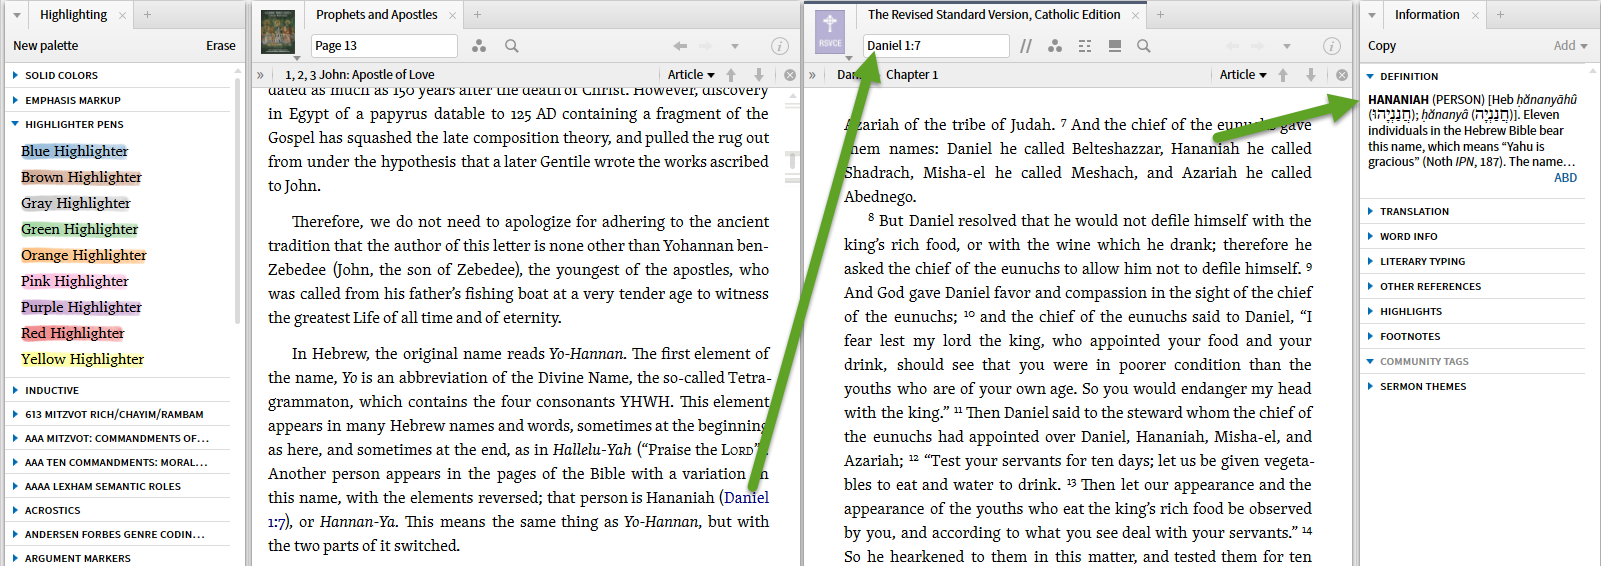The width and height of the screenshot is (1601, 566).
Task: Close the Highlighting tab
Action: [123, 15]
